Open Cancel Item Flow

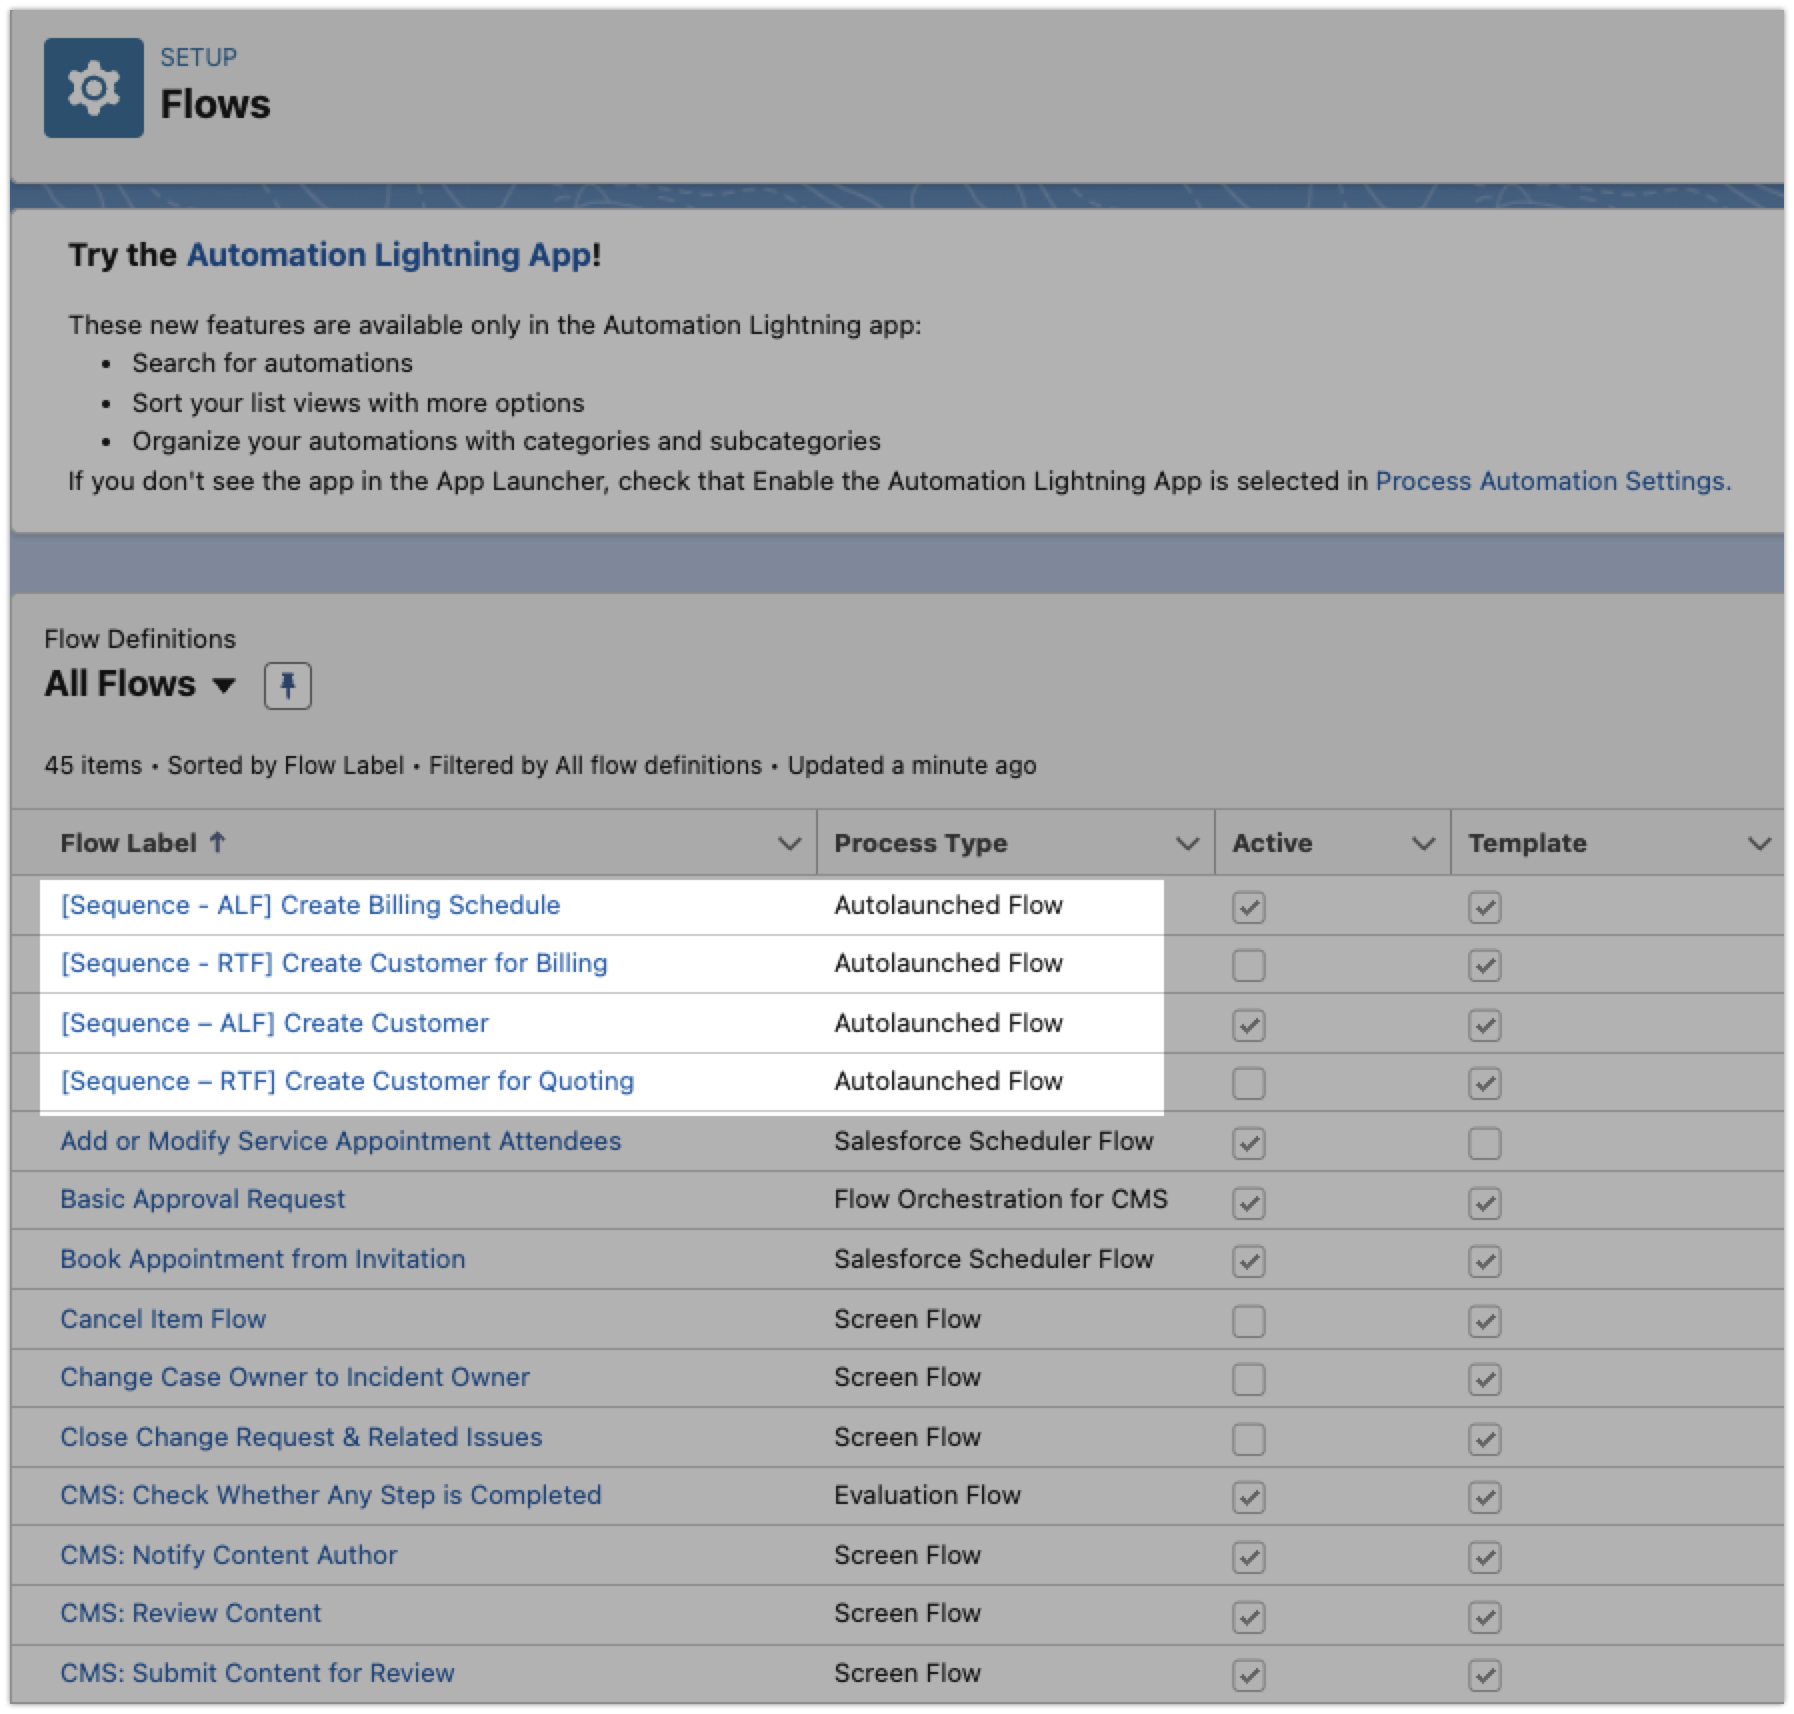(x=163, y=1319)
